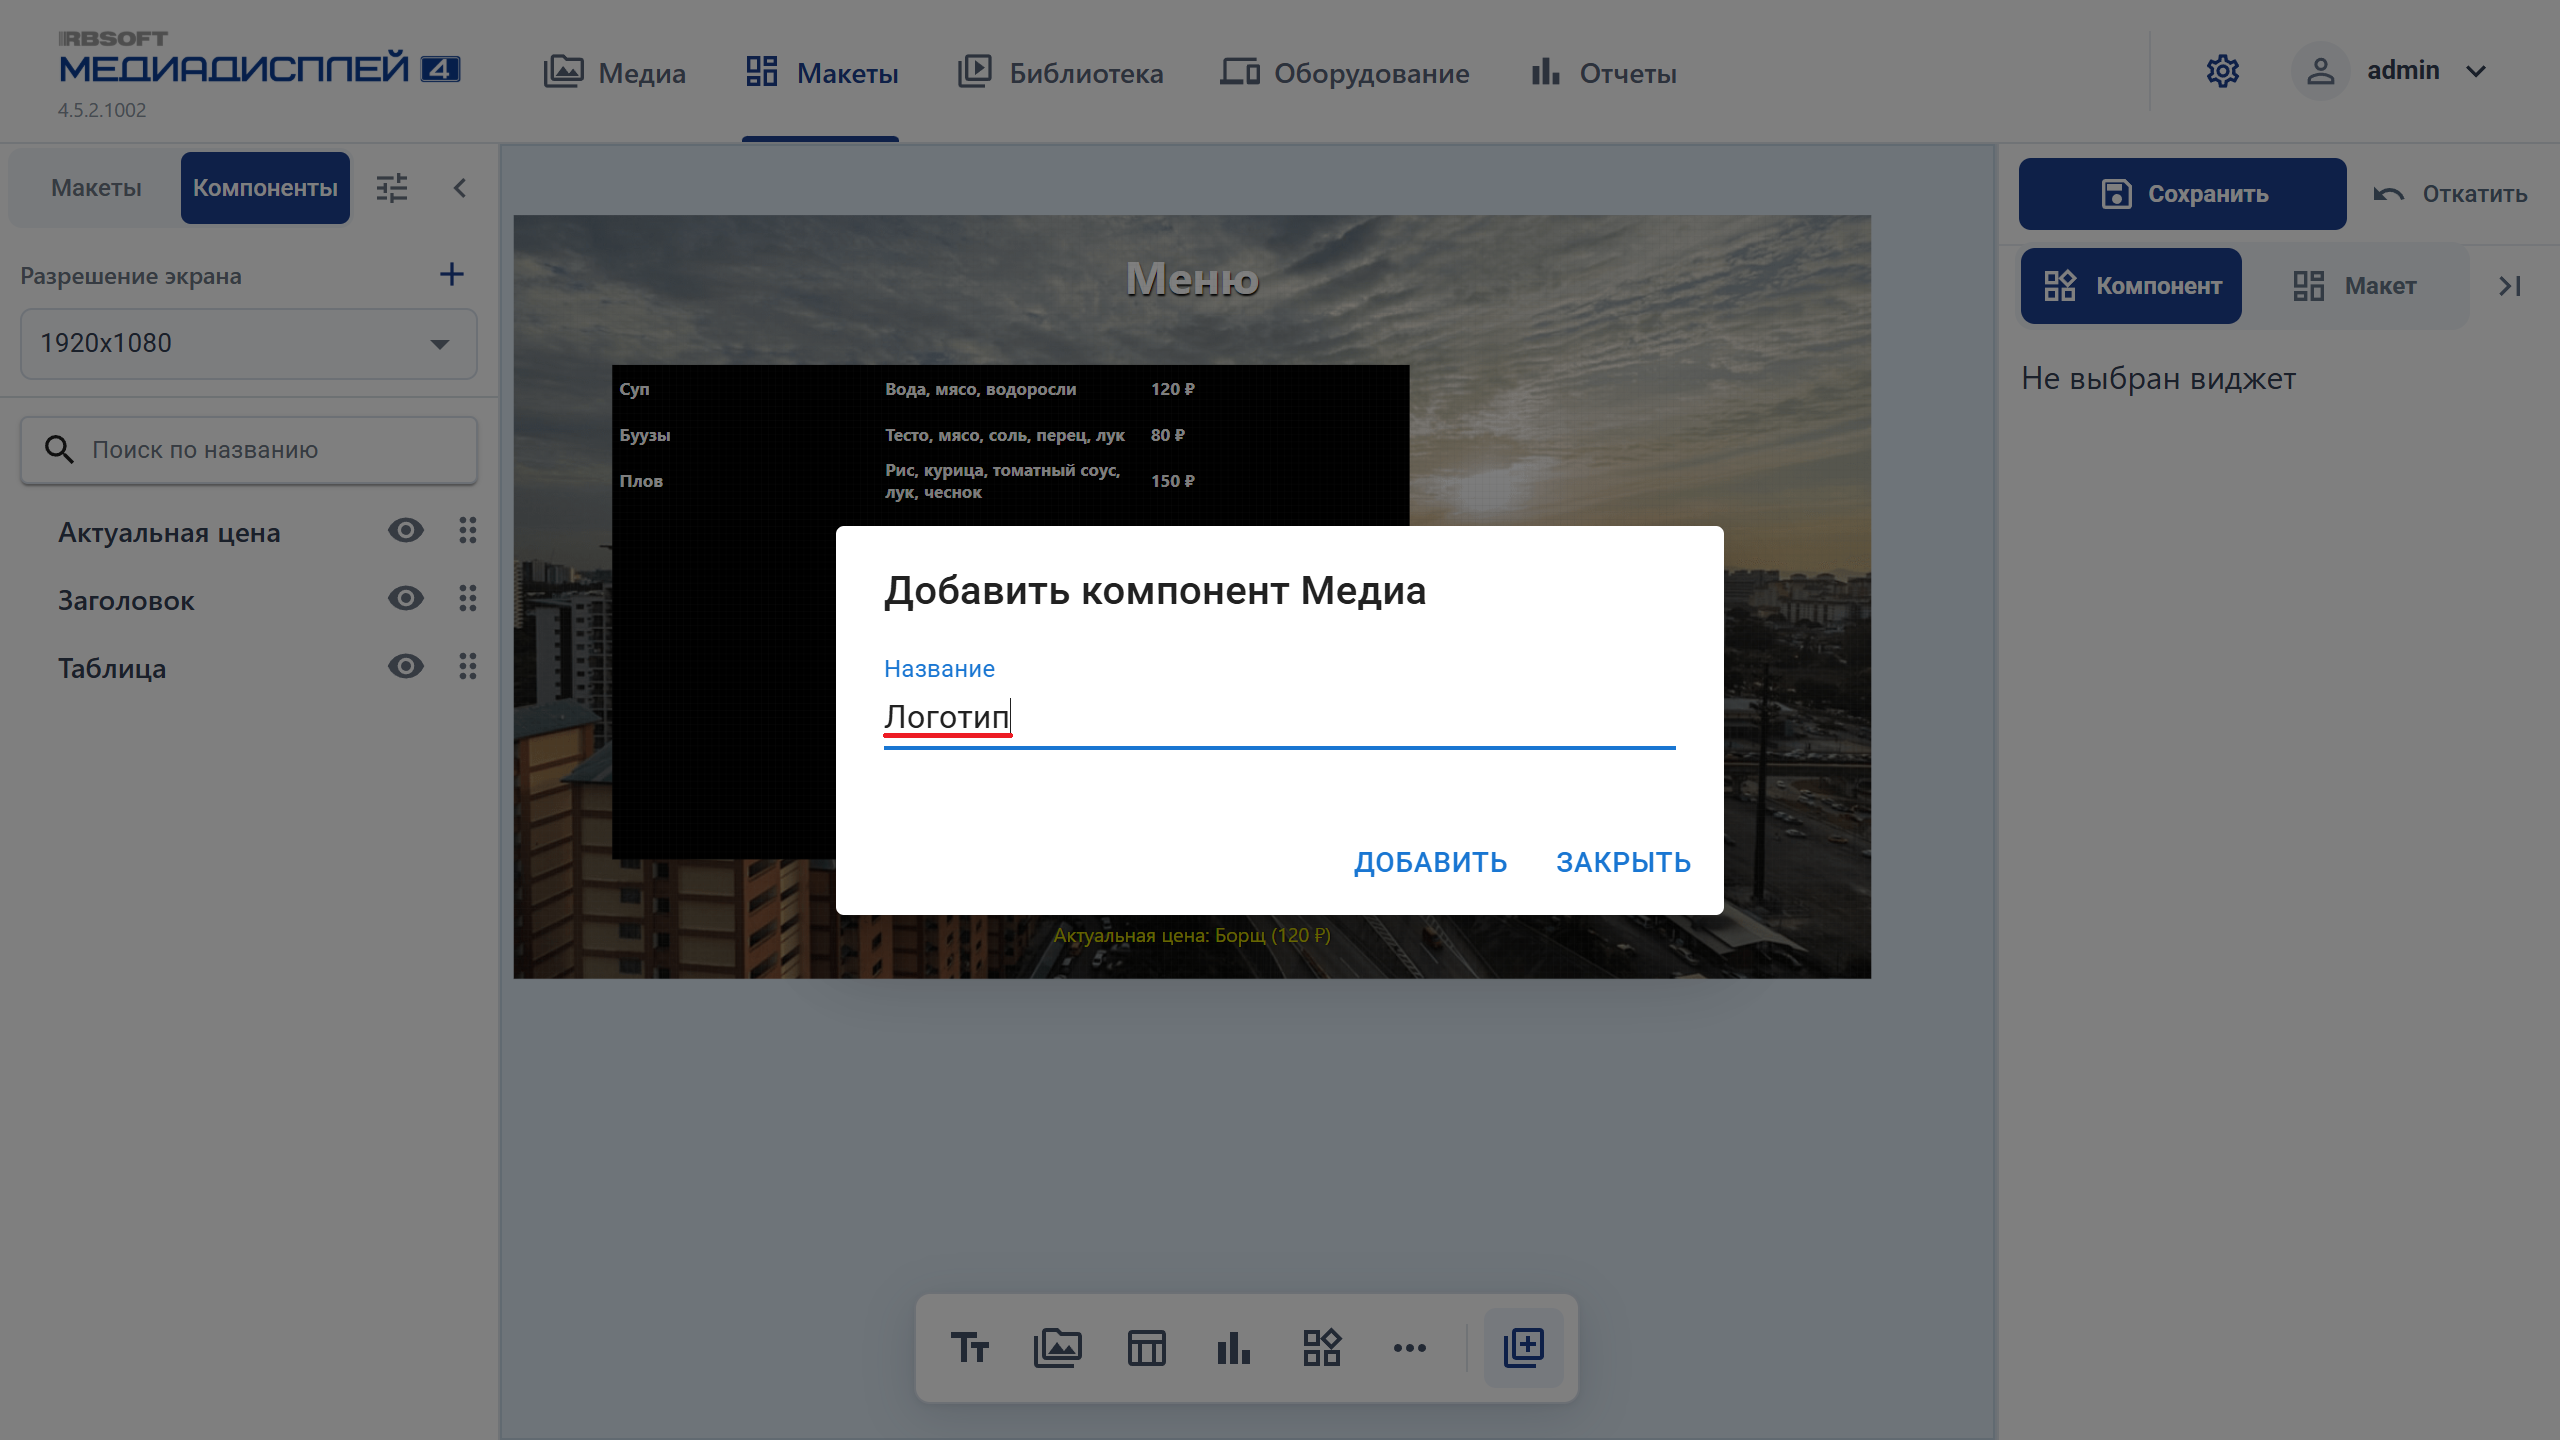Select the text widget tool in bottom toolbar

coord(969,1347)
